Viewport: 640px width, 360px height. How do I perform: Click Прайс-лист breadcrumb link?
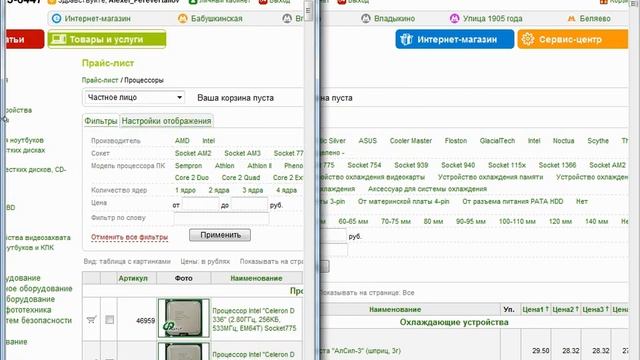coord(100,80)
